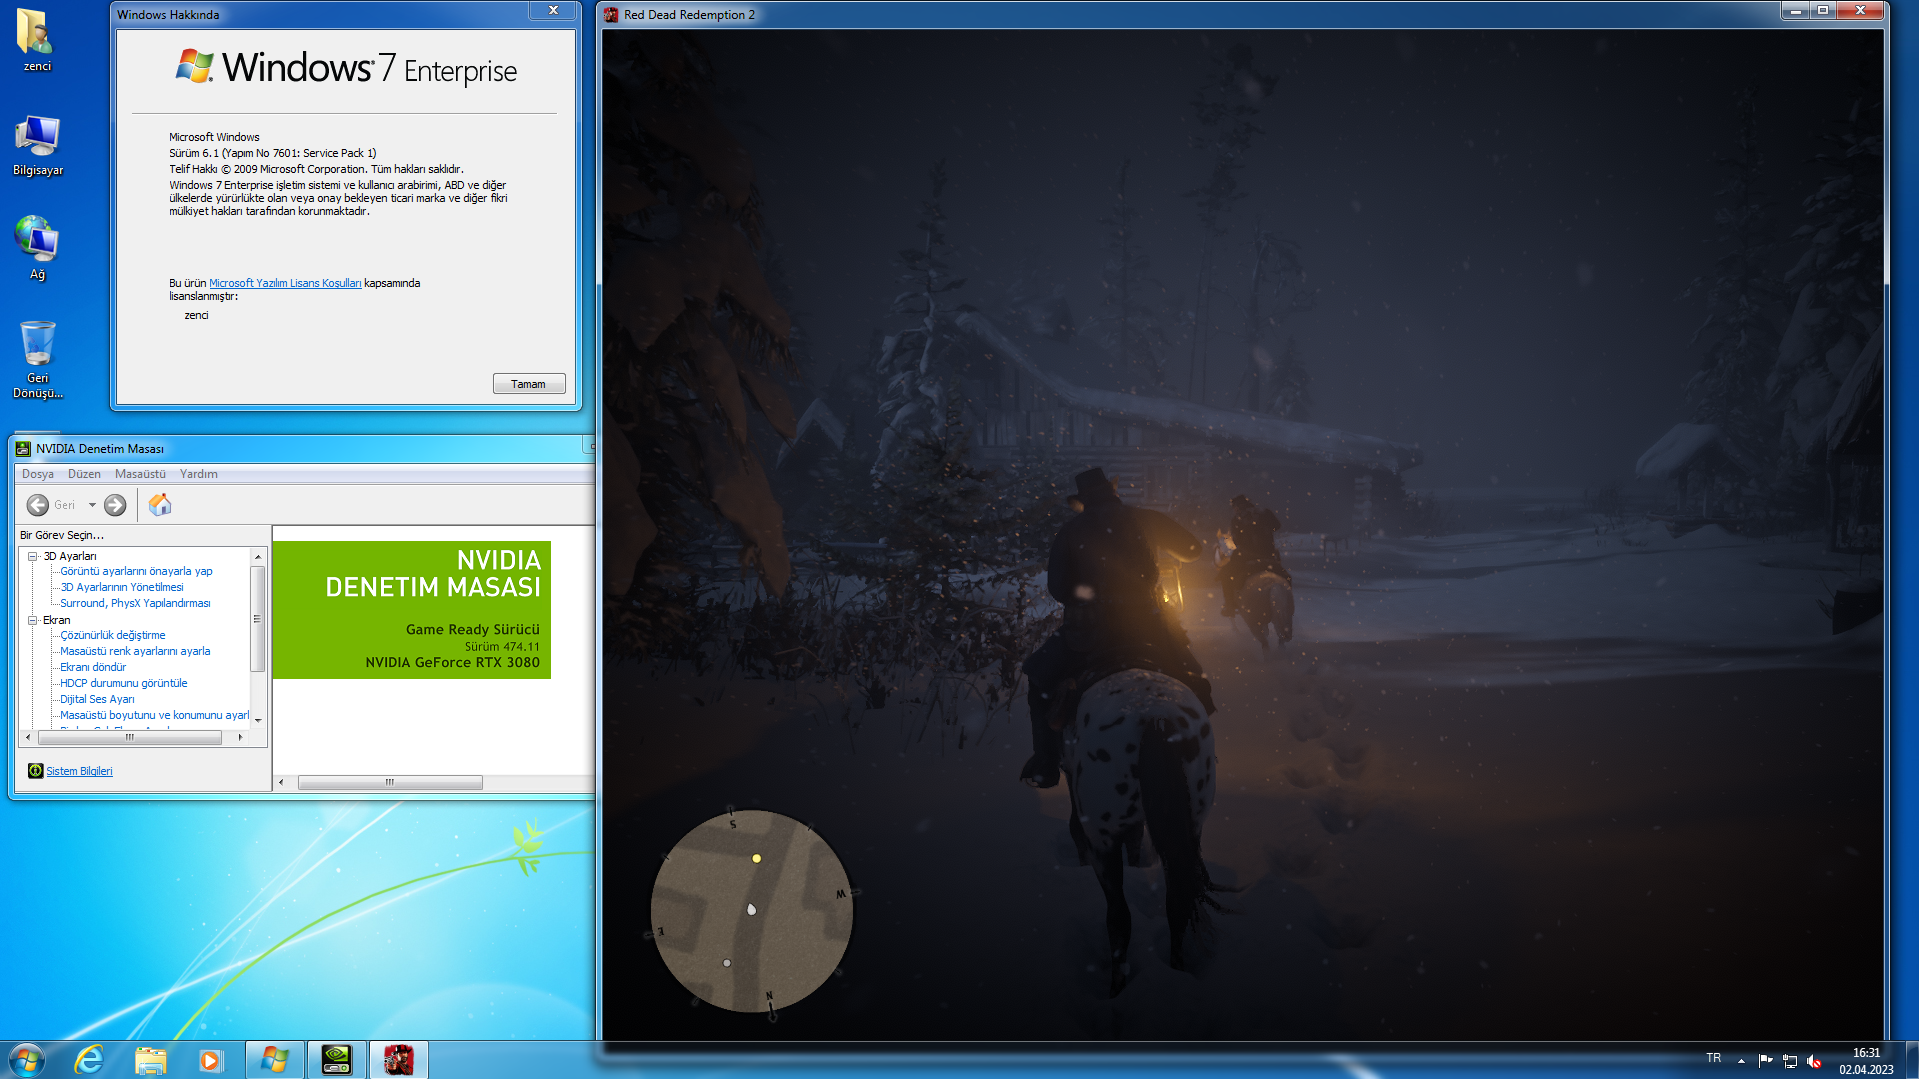
Task: Open network icon in system tray
Action: coord(1790,1060)
